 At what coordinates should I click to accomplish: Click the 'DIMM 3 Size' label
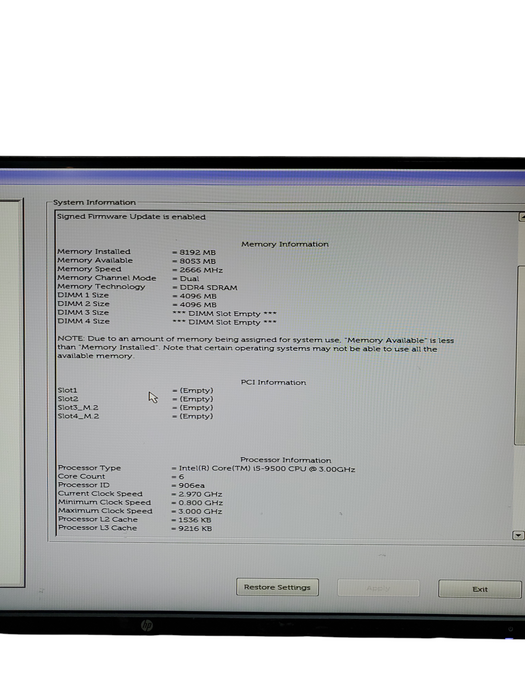pos(83,312)
